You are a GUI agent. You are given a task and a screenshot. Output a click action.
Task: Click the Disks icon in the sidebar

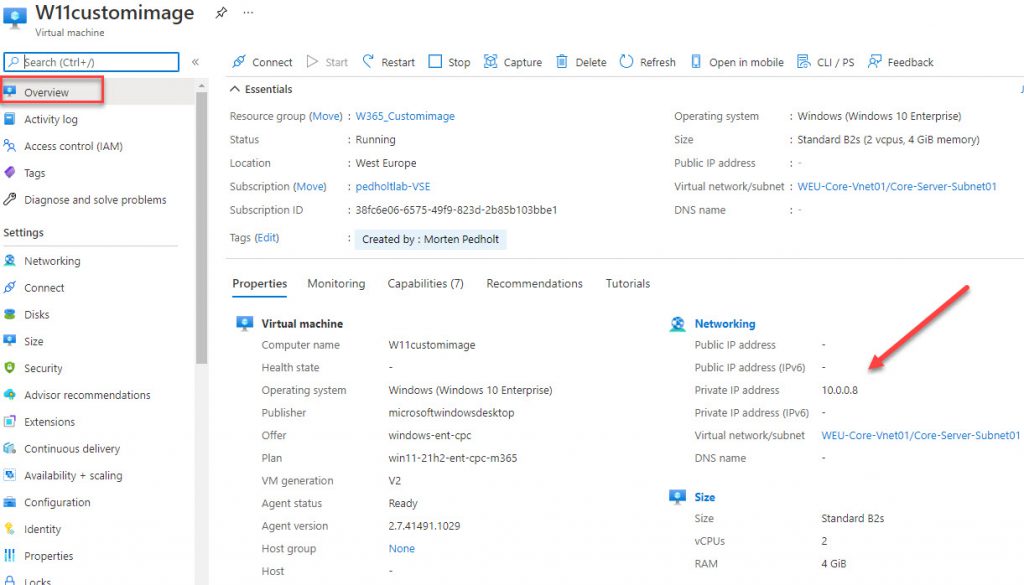point(10,314)
